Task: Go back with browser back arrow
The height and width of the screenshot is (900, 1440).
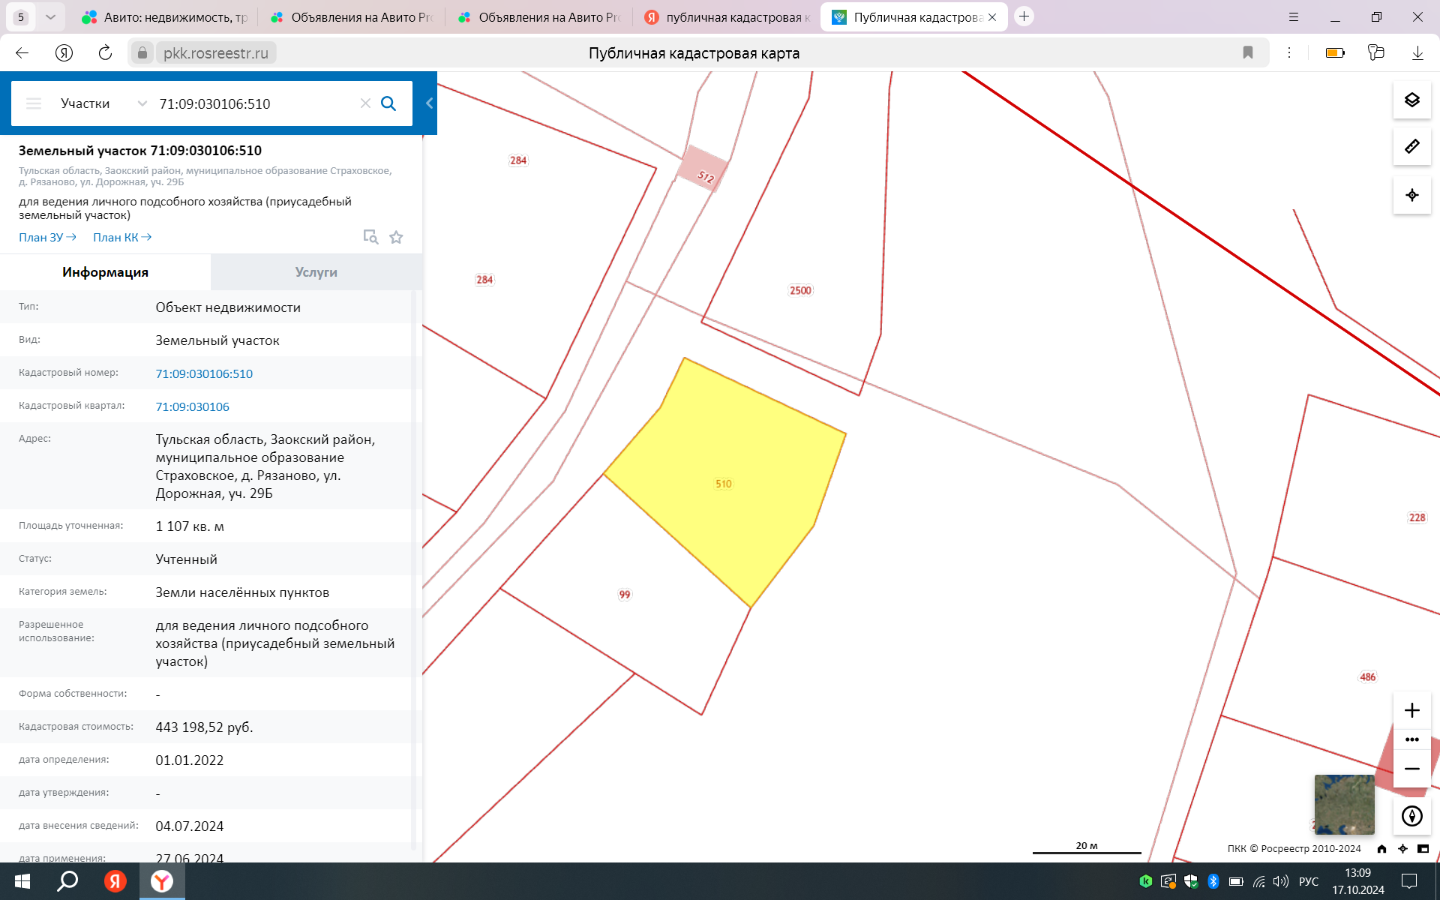Action: tap(22, 53)
